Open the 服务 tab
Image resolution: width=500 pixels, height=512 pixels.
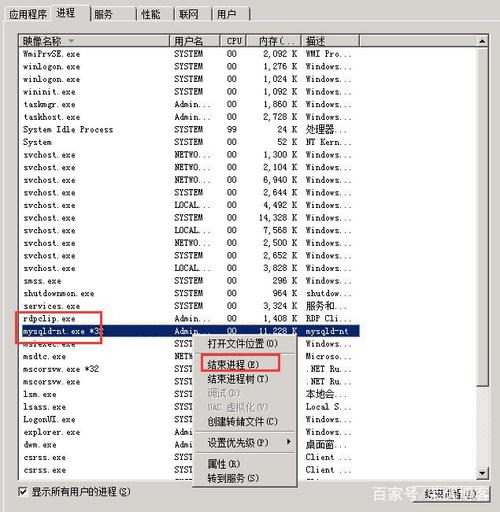tap(103, 14)
